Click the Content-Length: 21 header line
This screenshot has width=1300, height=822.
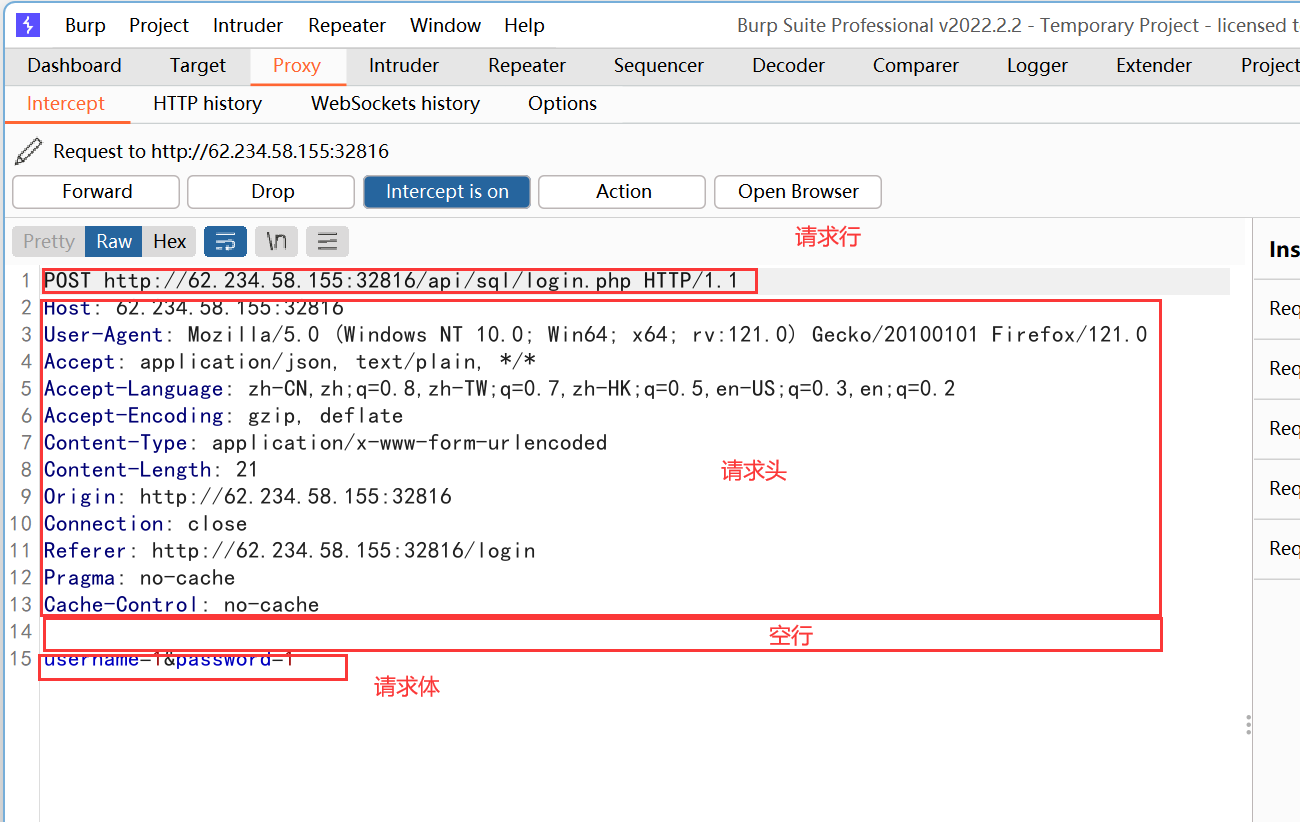point(151,470)
